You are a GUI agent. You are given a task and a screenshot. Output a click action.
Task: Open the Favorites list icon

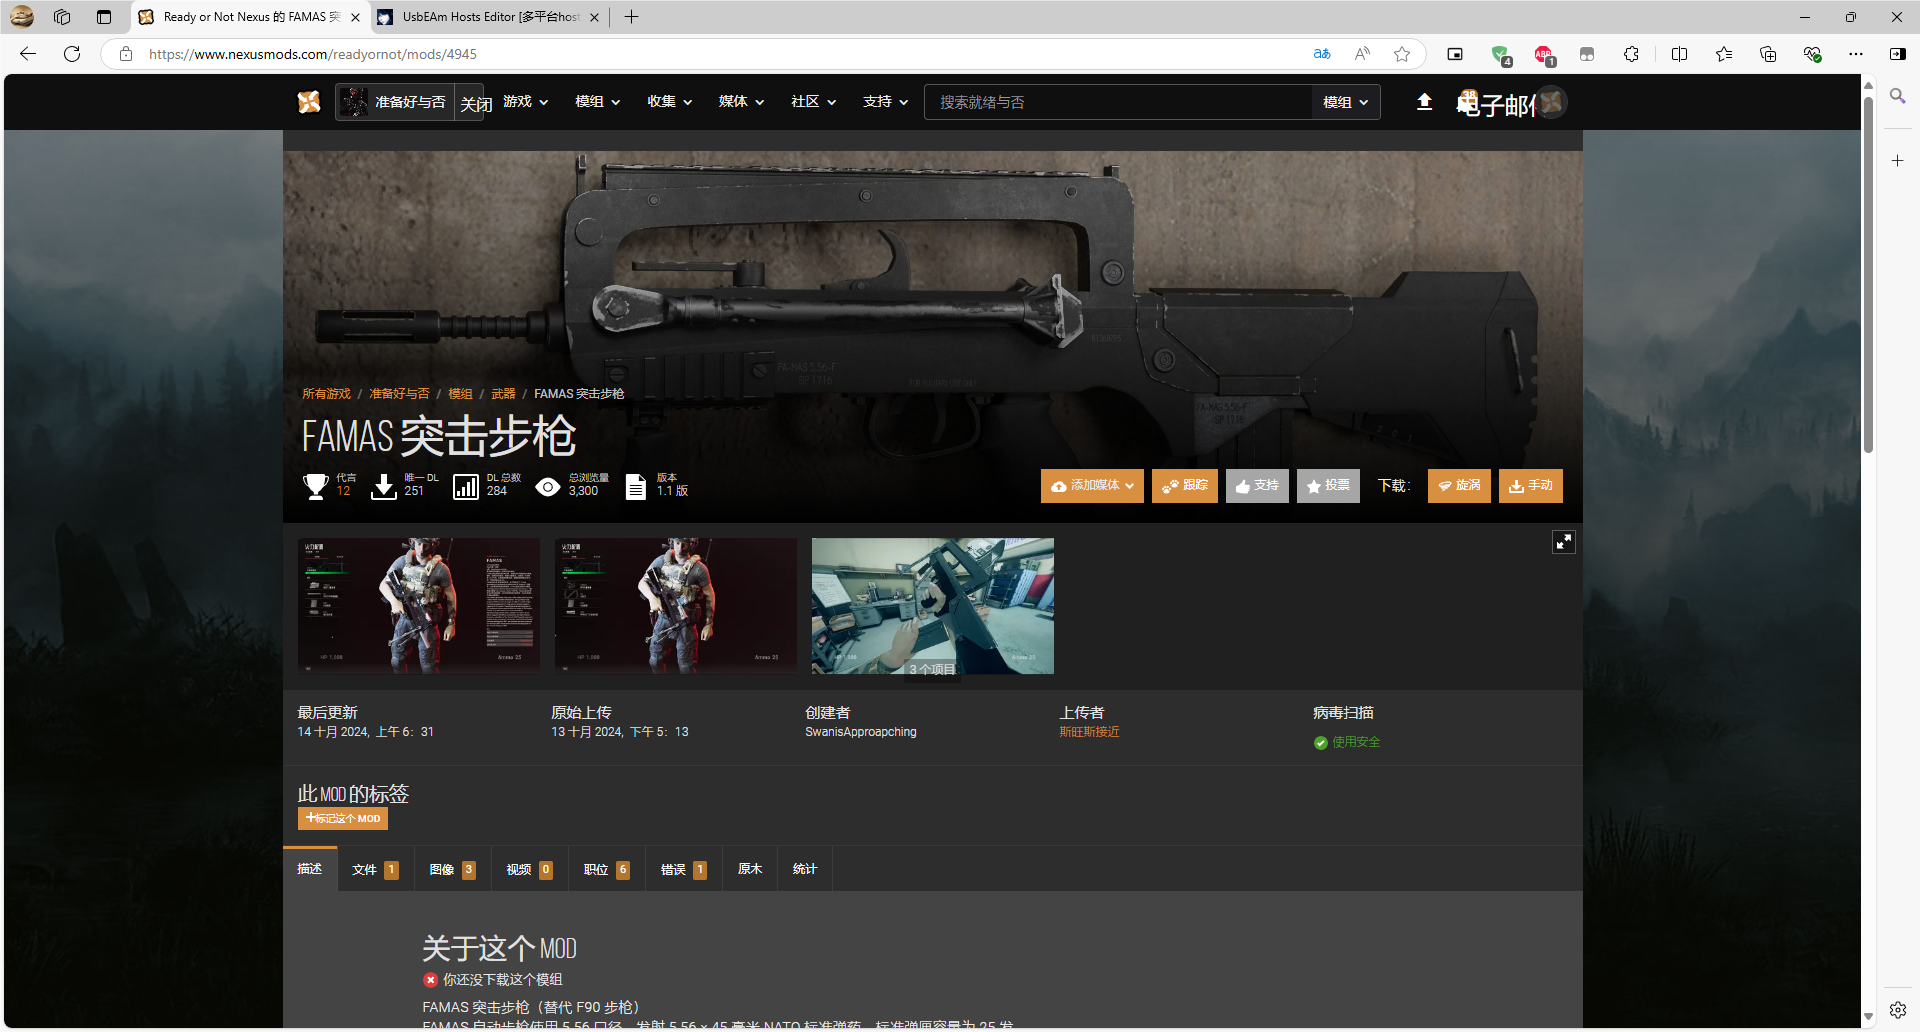point(1723,54)
